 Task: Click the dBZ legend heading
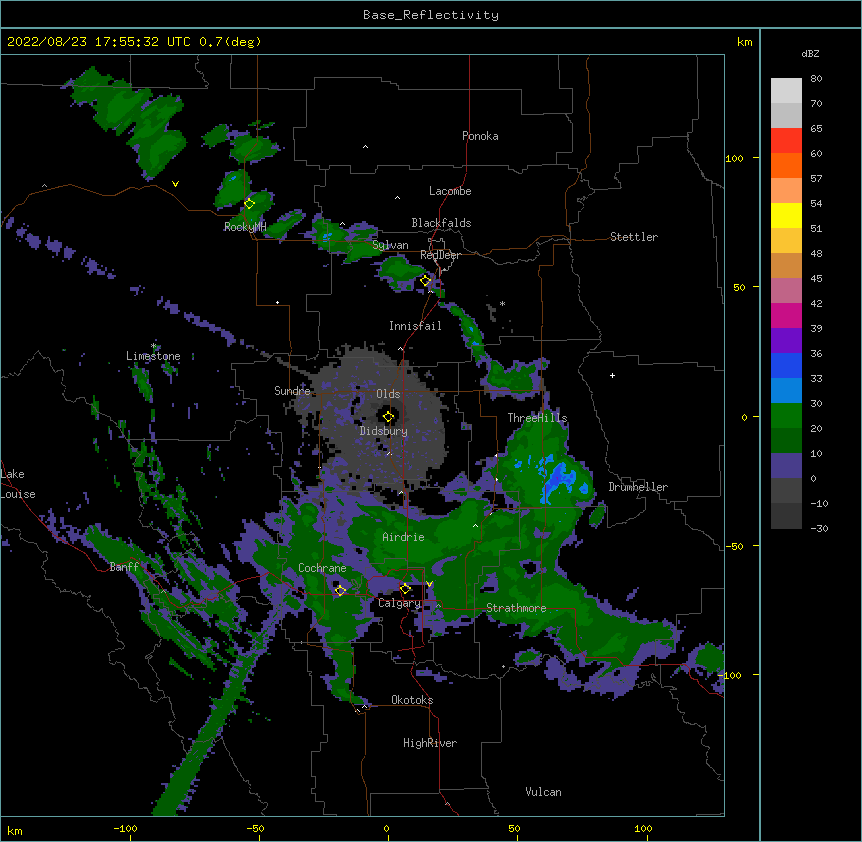click(810, 54)
